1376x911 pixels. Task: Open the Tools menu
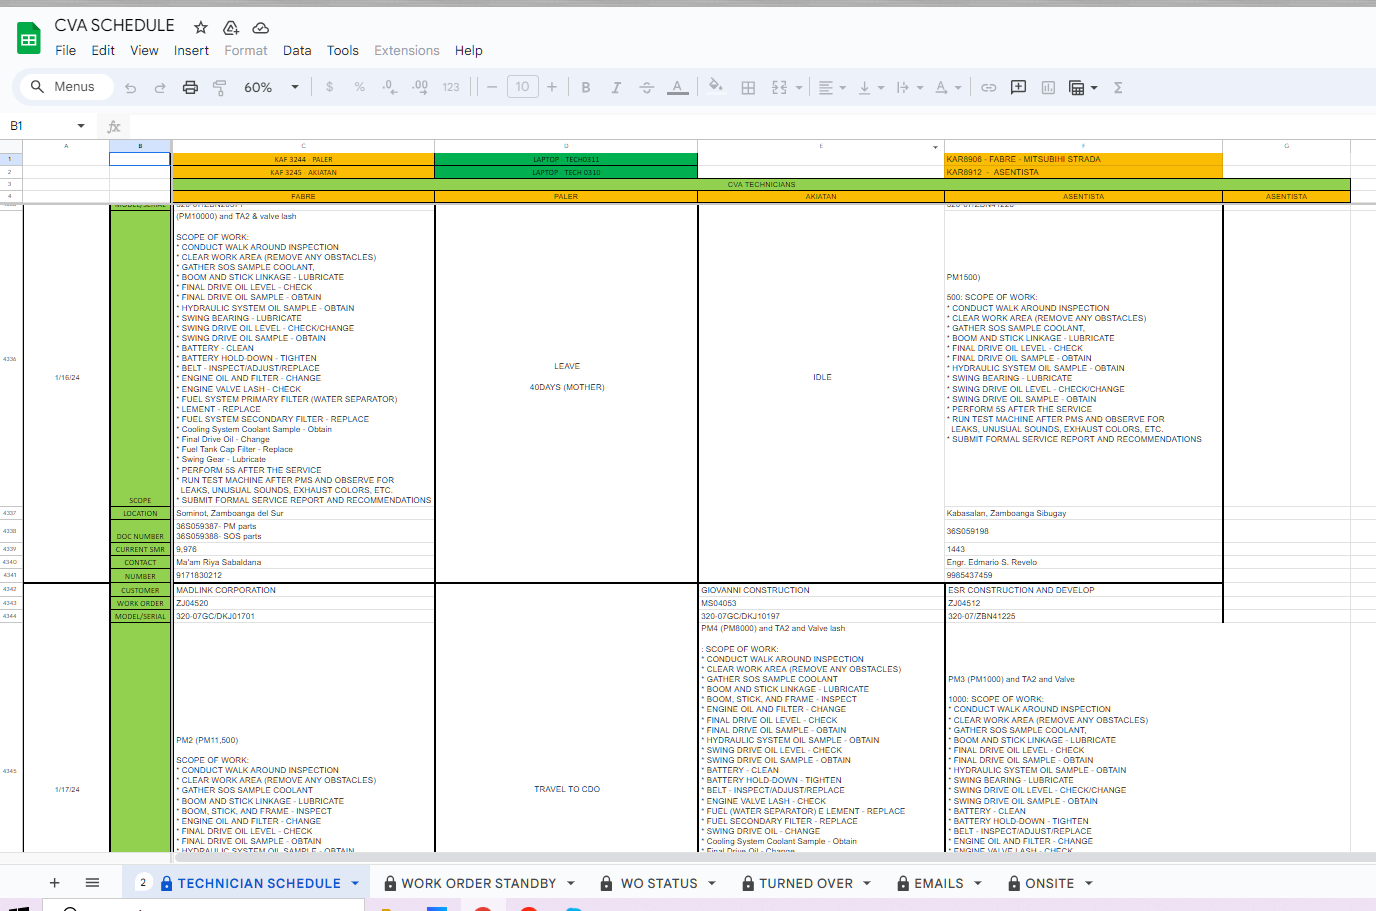[x=343, y=51]
